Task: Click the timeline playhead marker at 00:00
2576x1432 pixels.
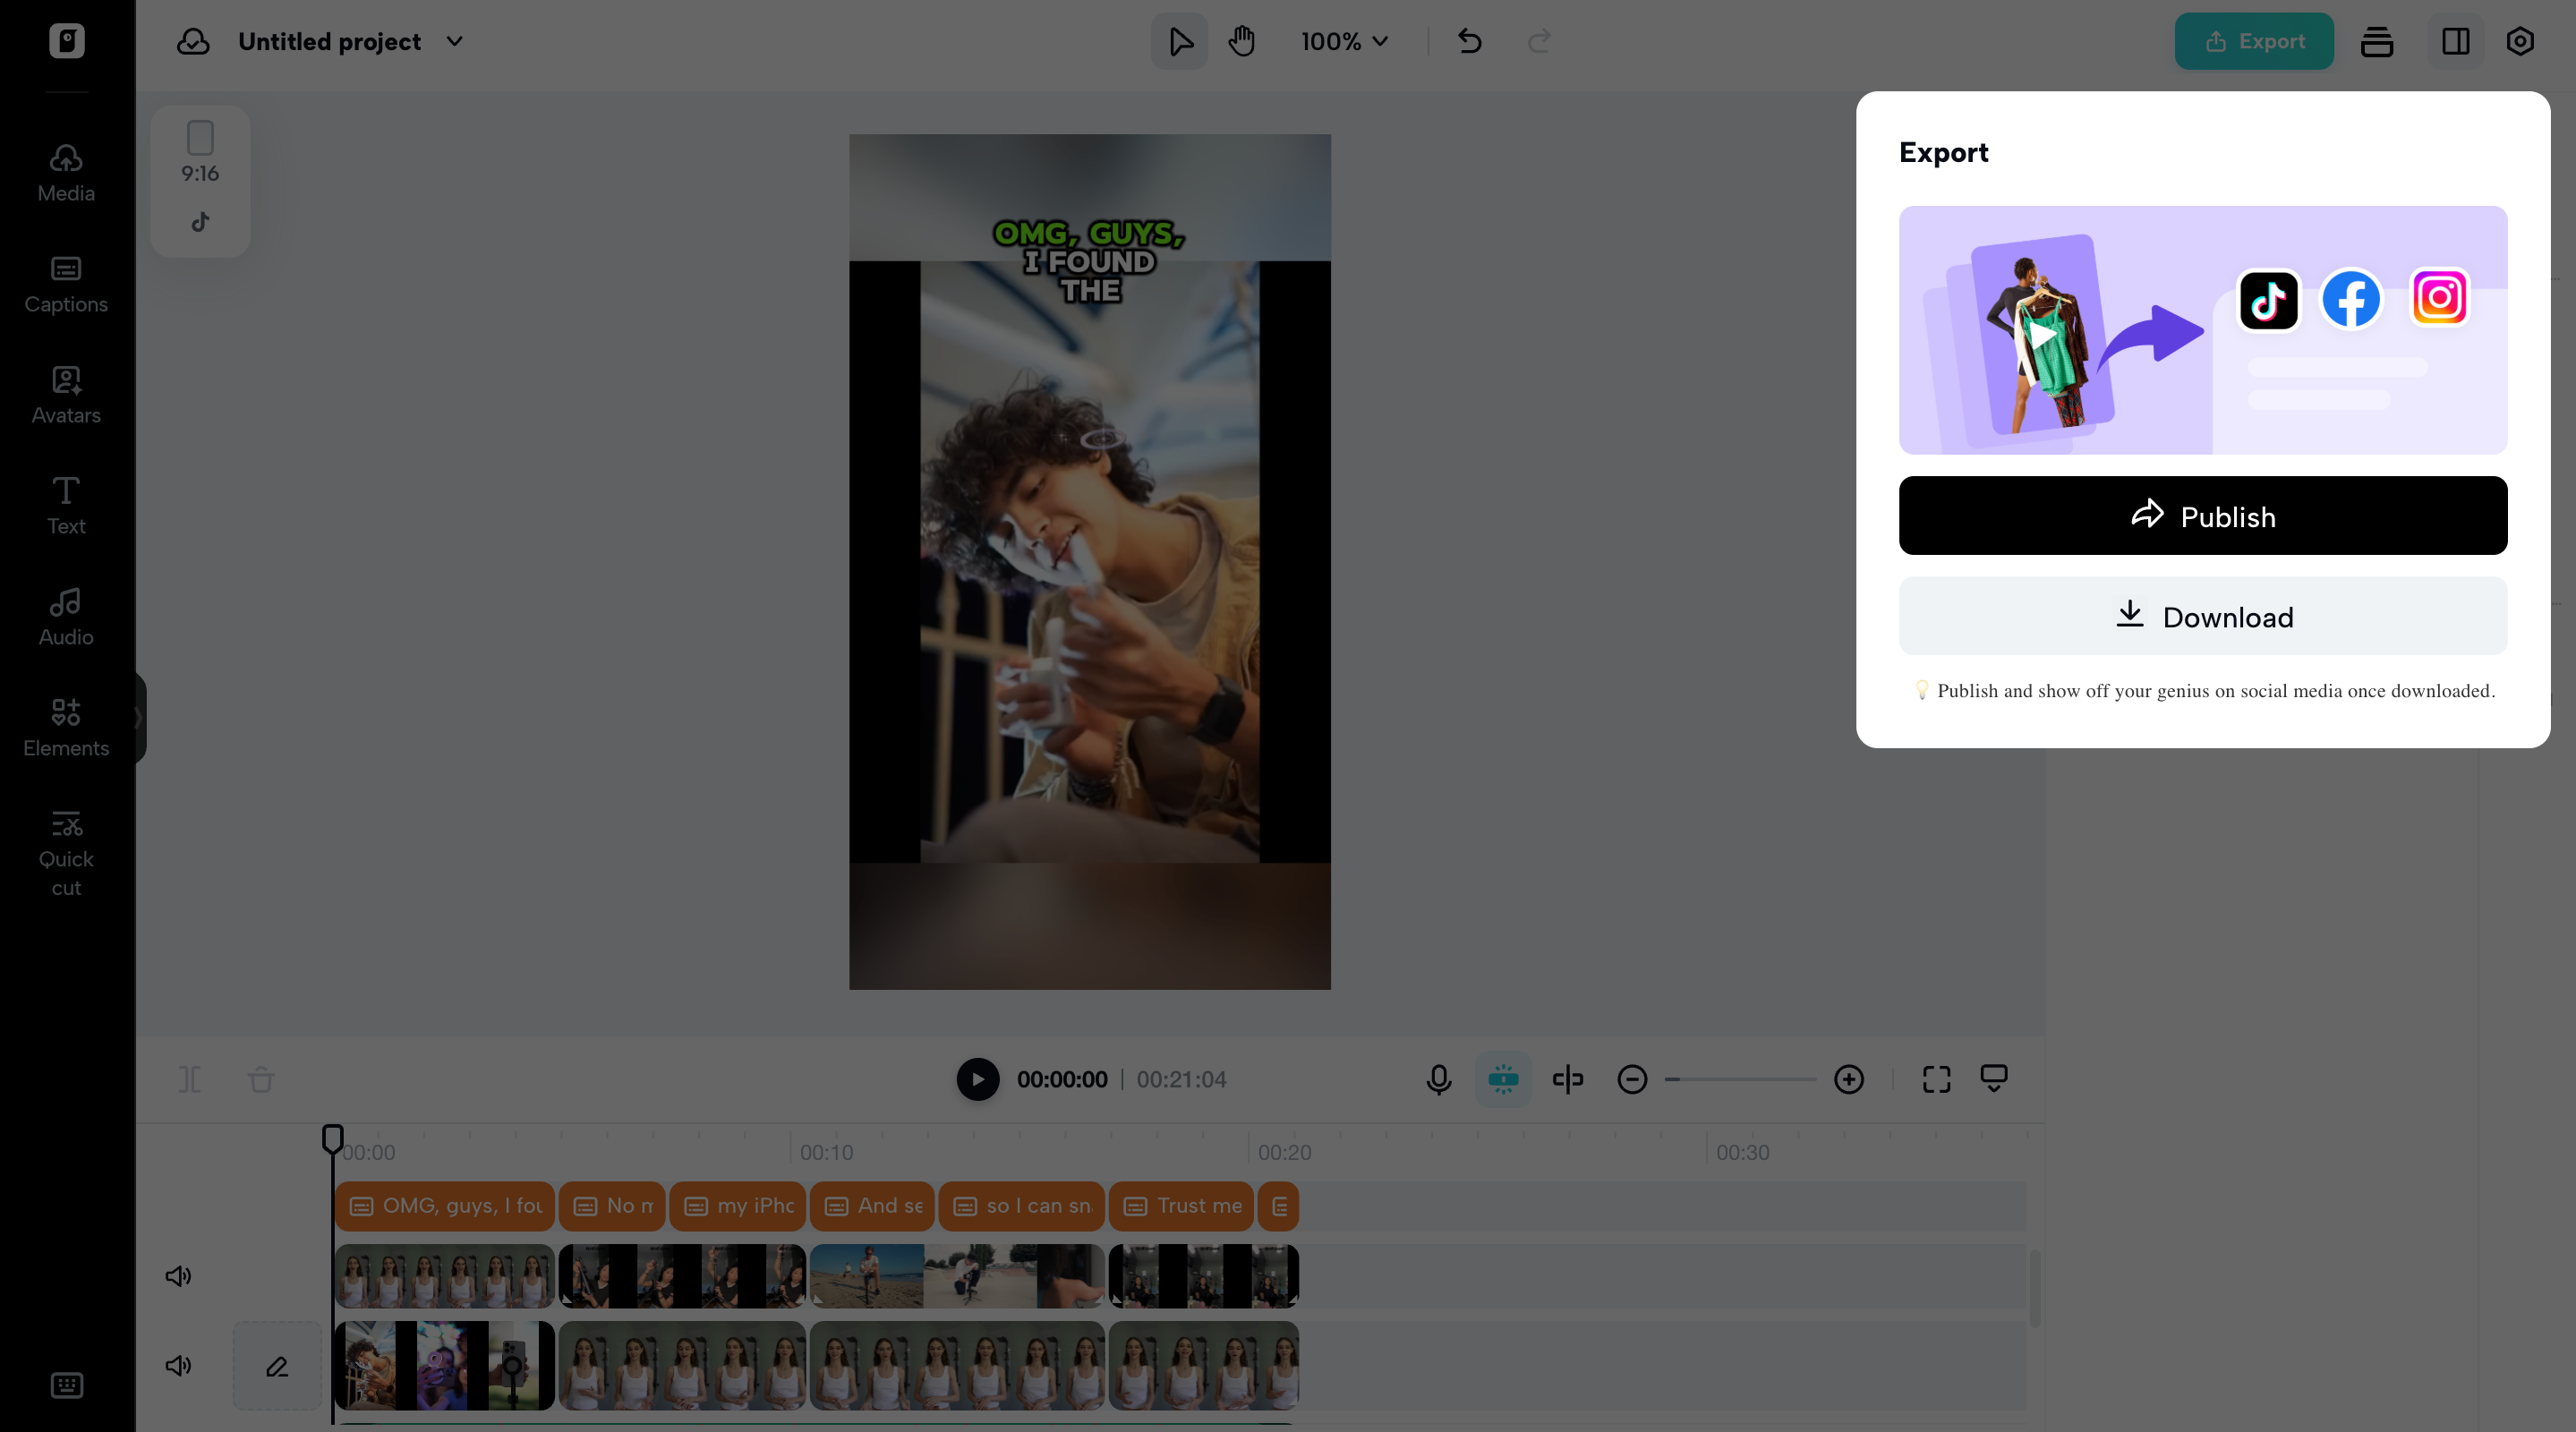Action: (x=333, y=1139)
